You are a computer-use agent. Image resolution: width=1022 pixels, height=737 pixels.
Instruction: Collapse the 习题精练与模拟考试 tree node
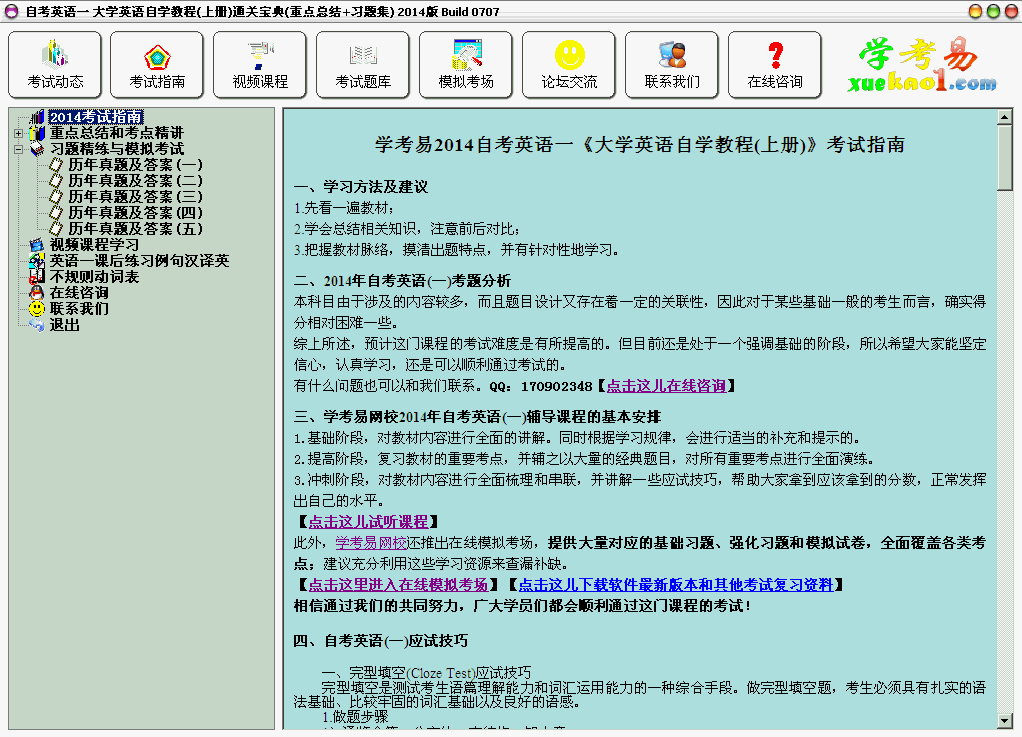coord(18,149)
